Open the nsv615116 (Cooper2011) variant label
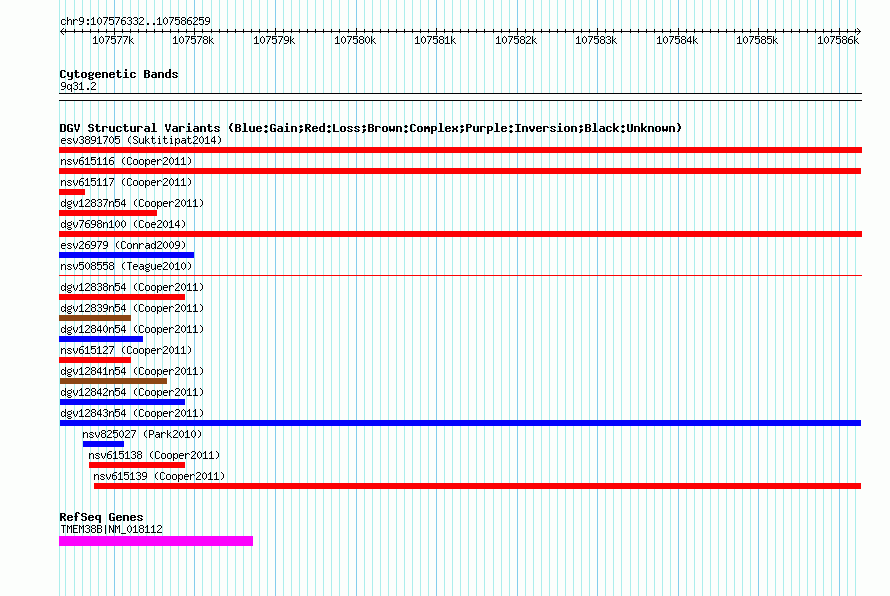Image resolution: width=890 pixels, height=596 pixels. click(126, 161)
